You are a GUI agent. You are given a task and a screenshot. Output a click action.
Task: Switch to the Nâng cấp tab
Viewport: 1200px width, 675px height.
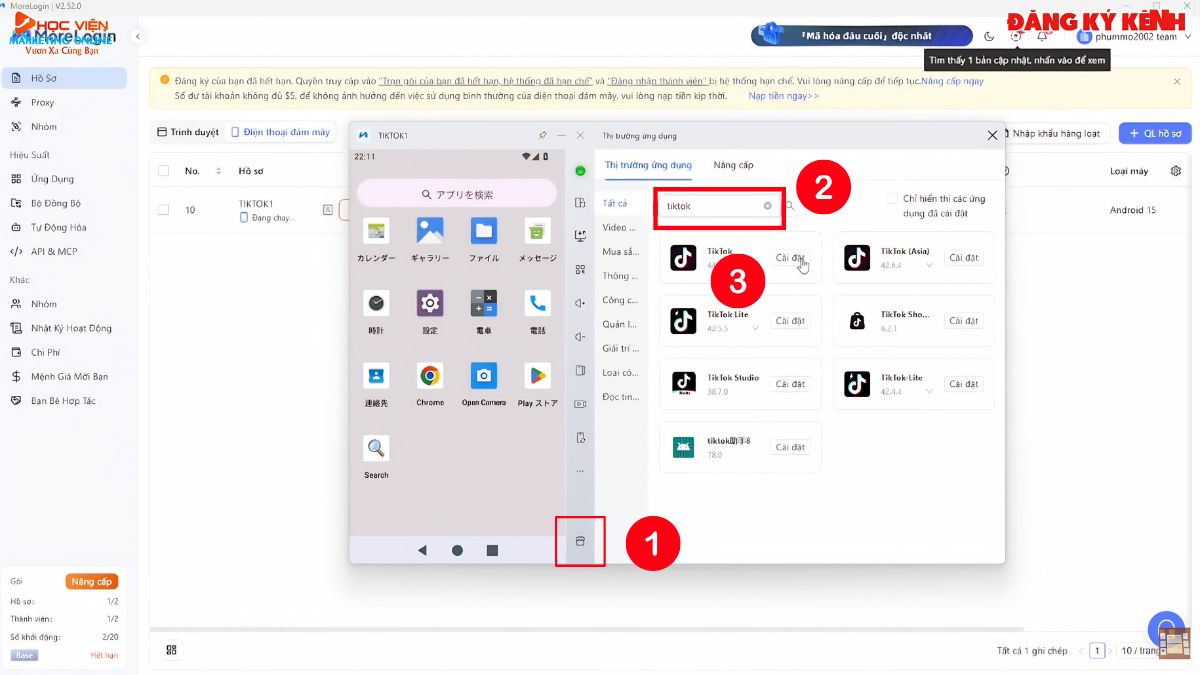[x=733, y=165]
